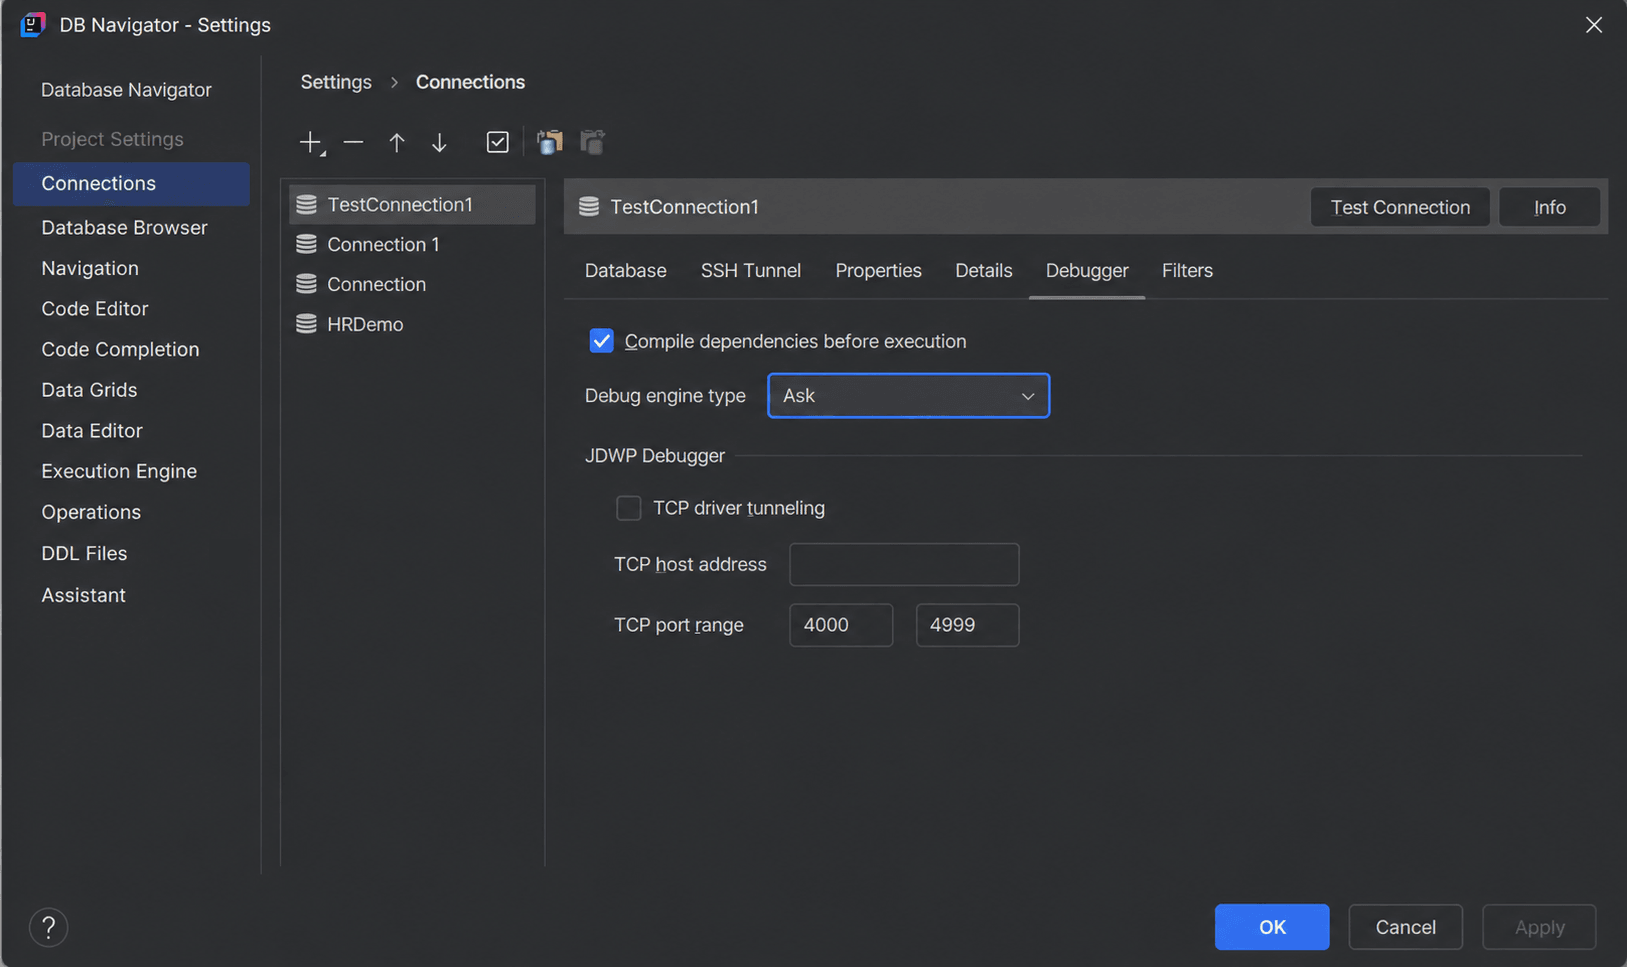Click the Cancel button
Image resolution: width=1627 pixels, height=967 pixels.
tap(1405, 927)
